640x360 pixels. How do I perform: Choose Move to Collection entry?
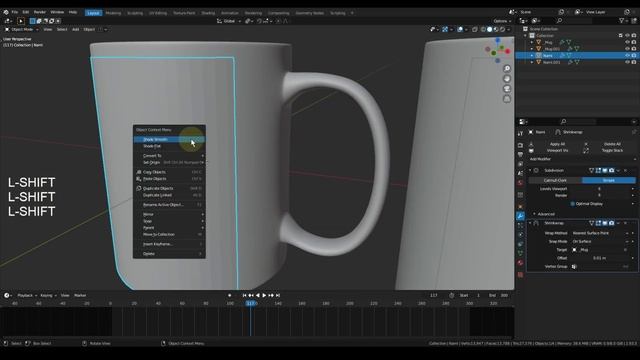pos(169,235)
